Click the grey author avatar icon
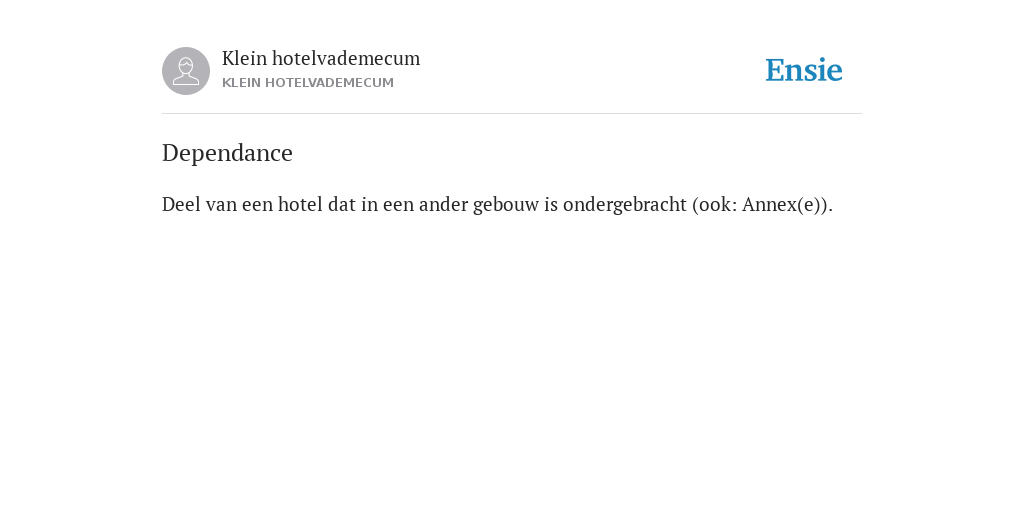Screen dimensions: 1024x512 tap(186, 71)
